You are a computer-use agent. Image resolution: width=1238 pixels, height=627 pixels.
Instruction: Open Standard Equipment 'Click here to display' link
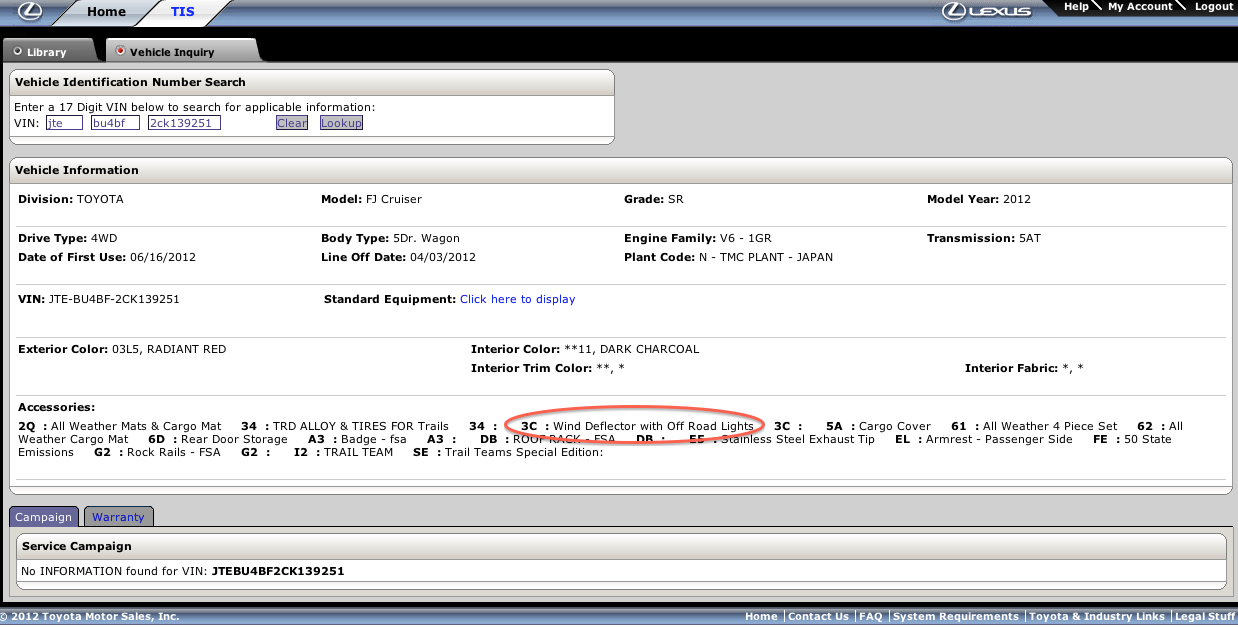(517, 299)
